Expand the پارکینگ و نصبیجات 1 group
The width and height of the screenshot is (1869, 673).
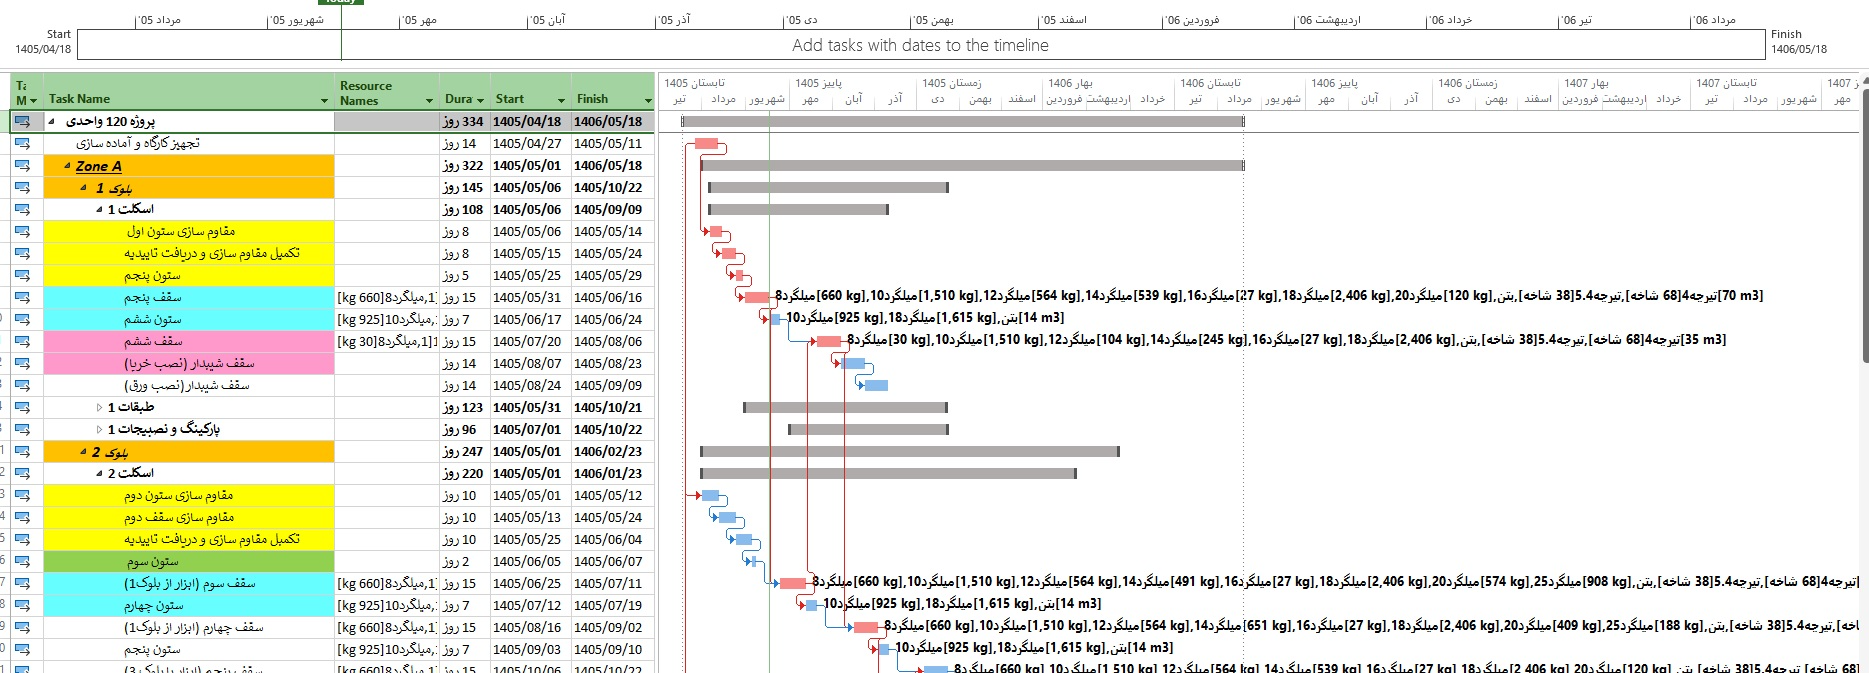tap(99, 429)
